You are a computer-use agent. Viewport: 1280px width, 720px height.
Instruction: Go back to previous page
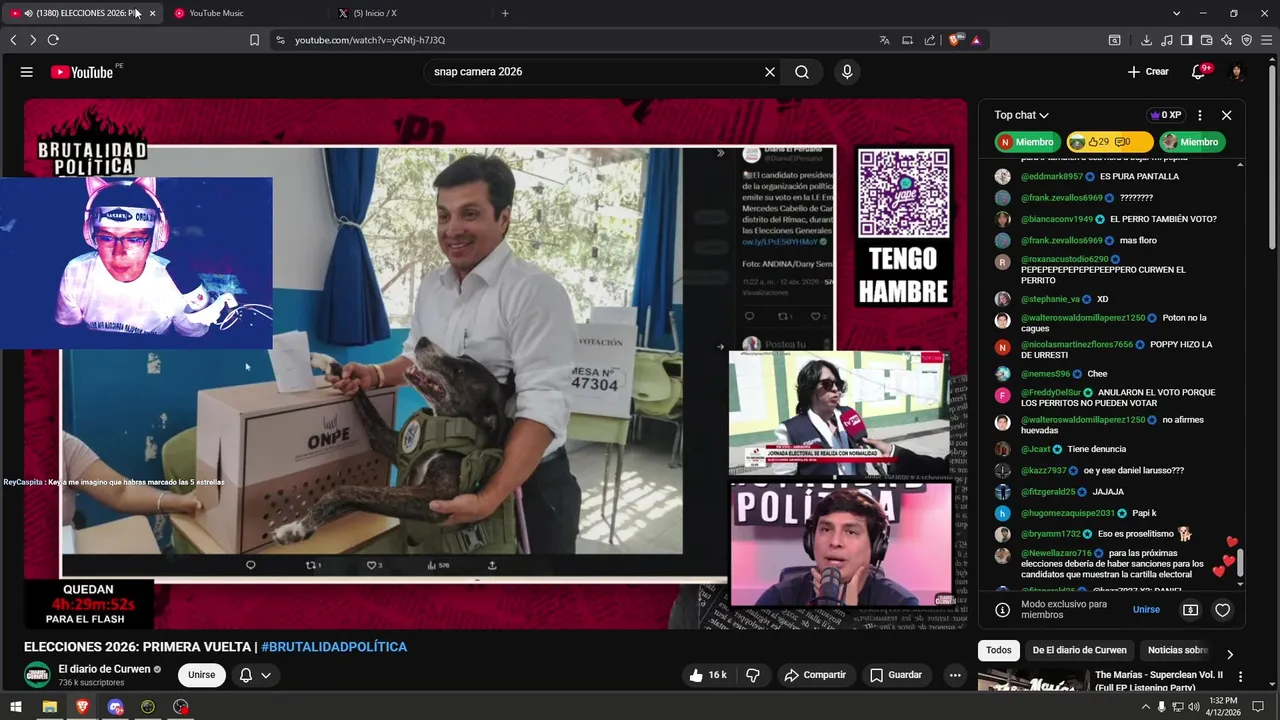(13, 40)
